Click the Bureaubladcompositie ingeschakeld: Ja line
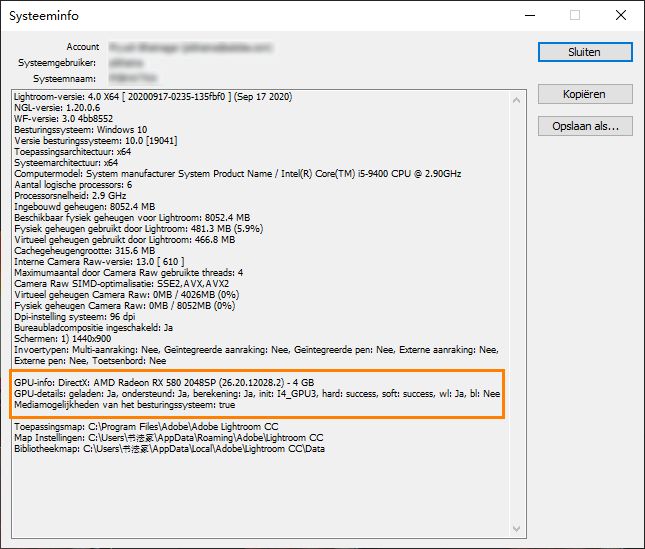645x549 pixels. (93, 328)
